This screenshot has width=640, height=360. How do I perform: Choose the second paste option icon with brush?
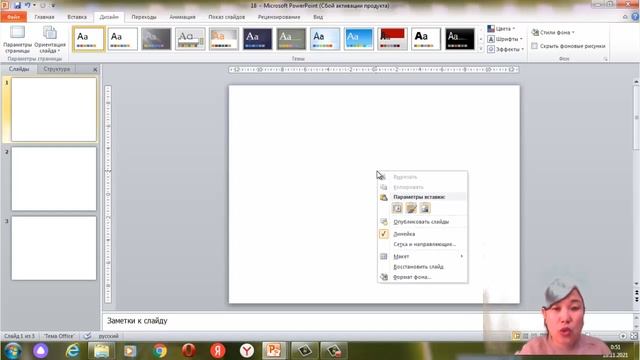411,208
